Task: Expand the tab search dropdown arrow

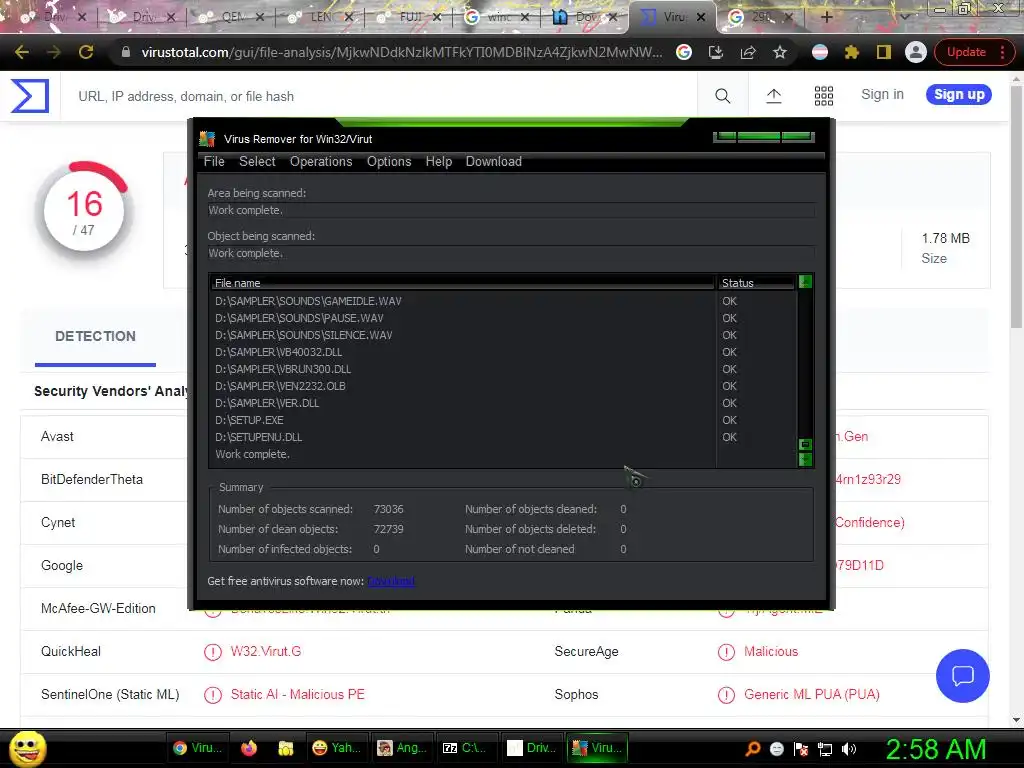Action: pos(904,17)
